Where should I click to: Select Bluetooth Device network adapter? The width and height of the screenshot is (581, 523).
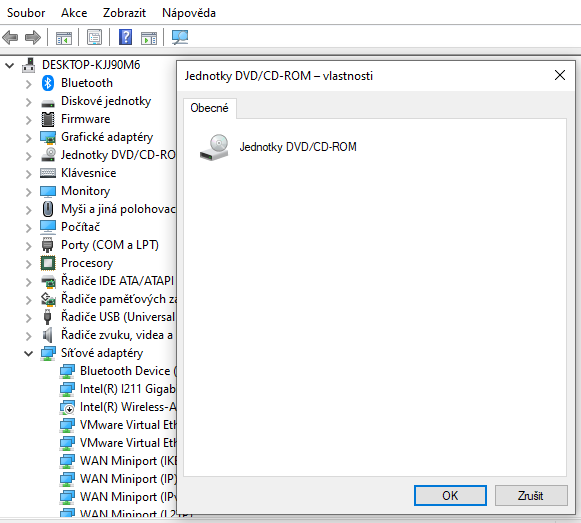(x=129, y=371)
